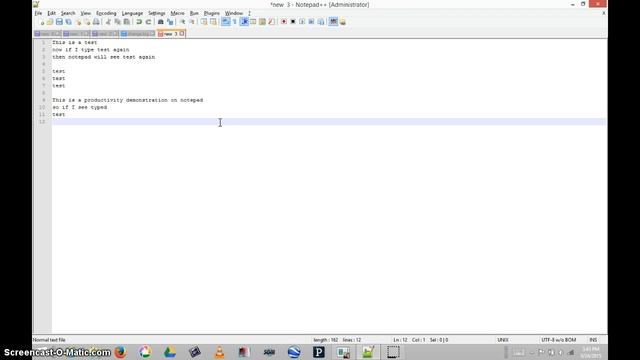This screenshot has width=640, height=360.
Task: Click the Replace toolbar icon
Action: (x=170, y=22)
